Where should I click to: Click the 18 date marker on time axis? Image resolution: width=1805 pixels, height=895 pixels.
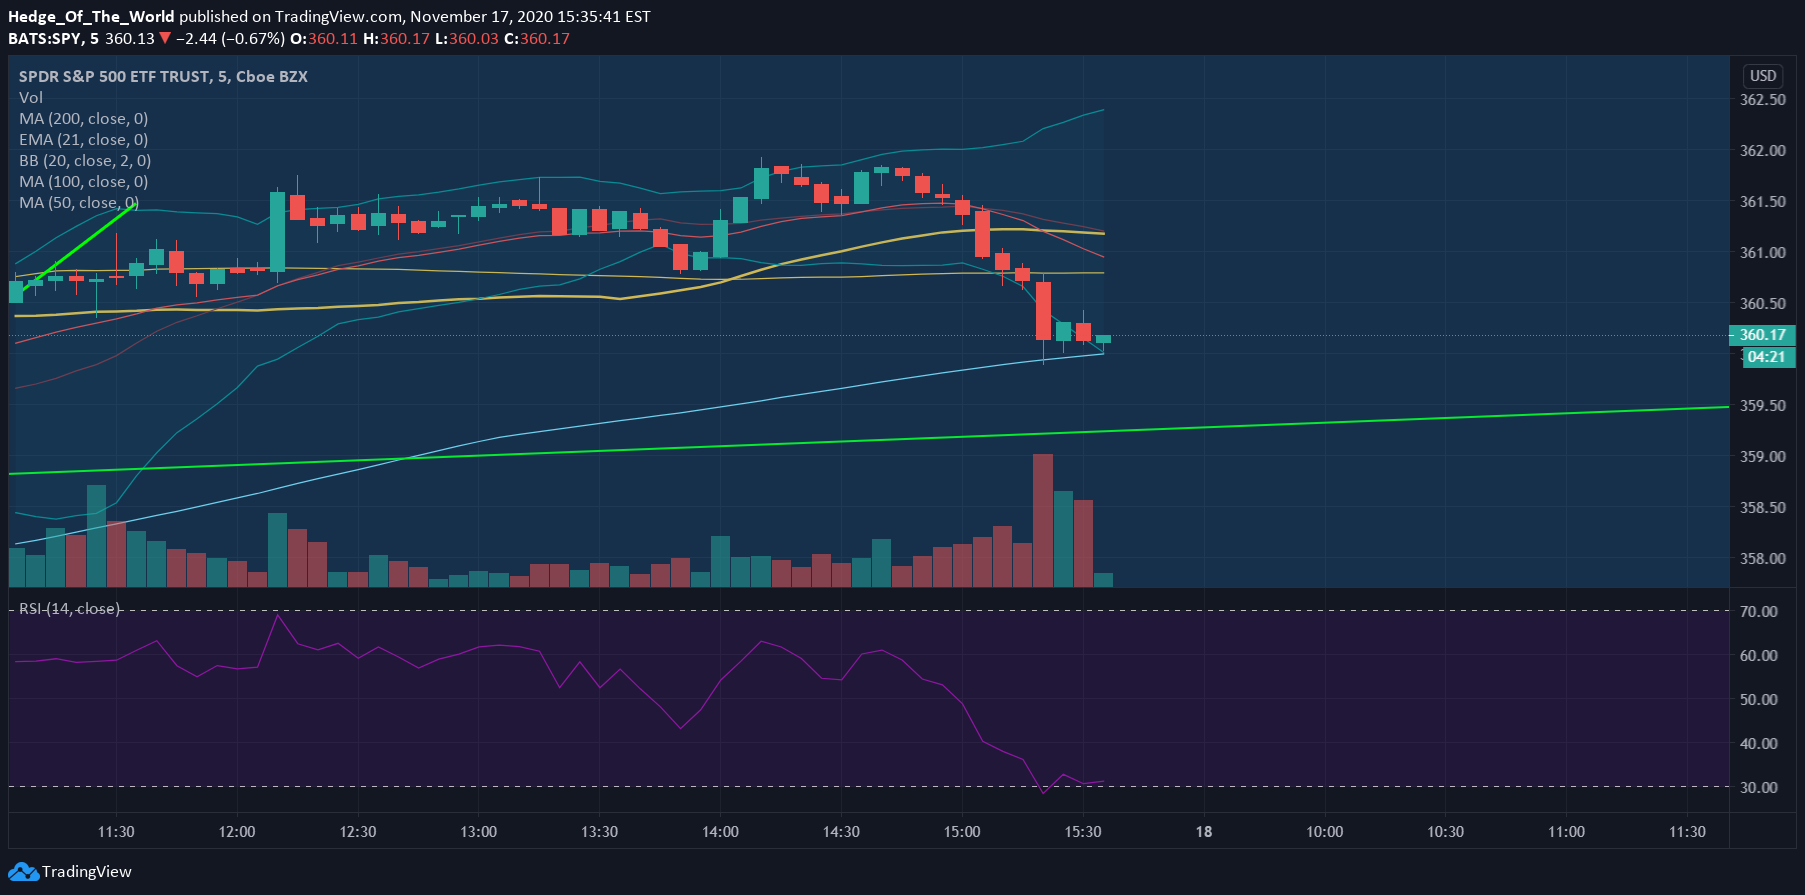click(1204, 832)
